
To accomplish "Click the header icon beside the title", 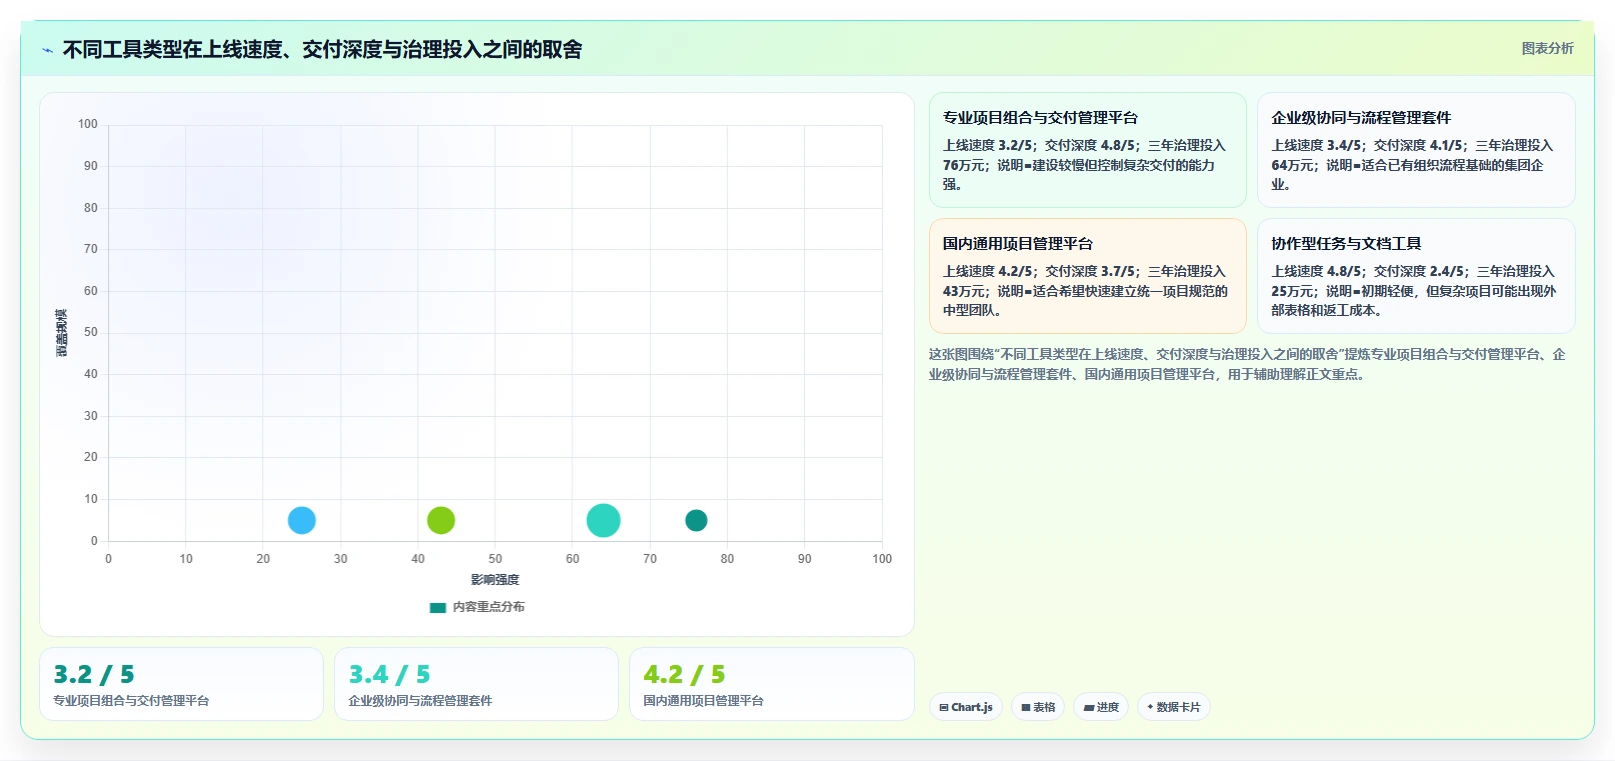I will click(x=47, y=50).
